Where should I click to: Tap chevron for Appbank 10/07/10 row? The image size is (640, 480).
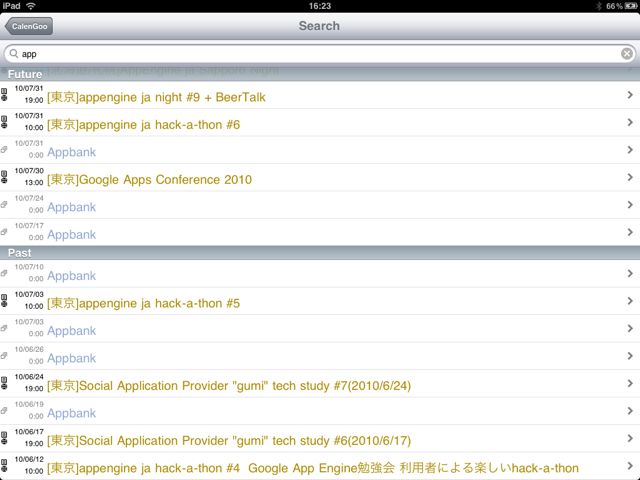click(x=630, y=273)
